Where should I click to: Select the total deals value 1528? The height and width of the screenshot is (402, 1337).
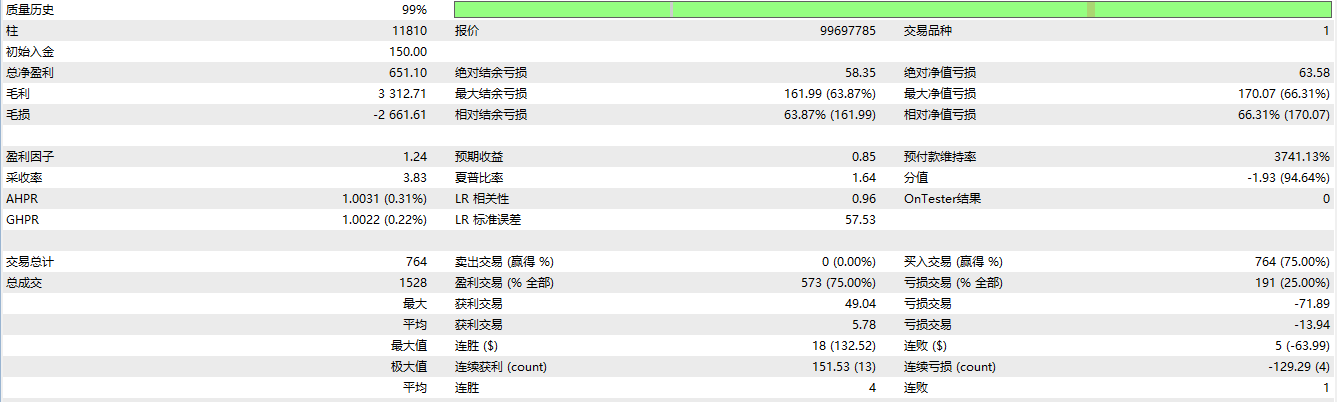click(414, 283)
